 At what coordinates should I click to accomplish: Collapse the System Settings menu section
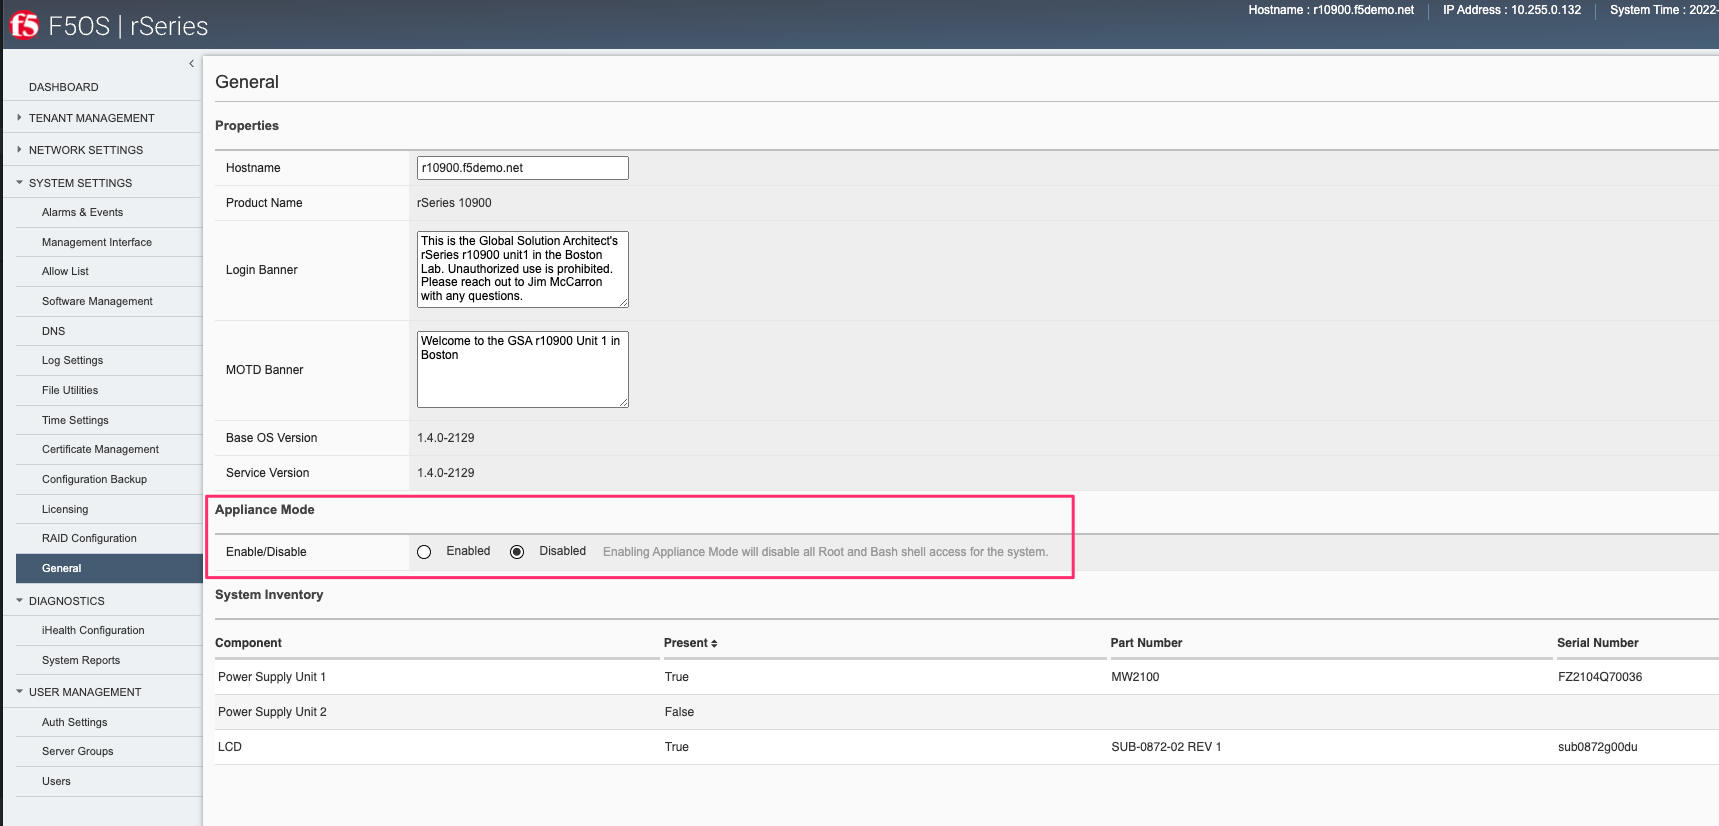coord(80,183)
